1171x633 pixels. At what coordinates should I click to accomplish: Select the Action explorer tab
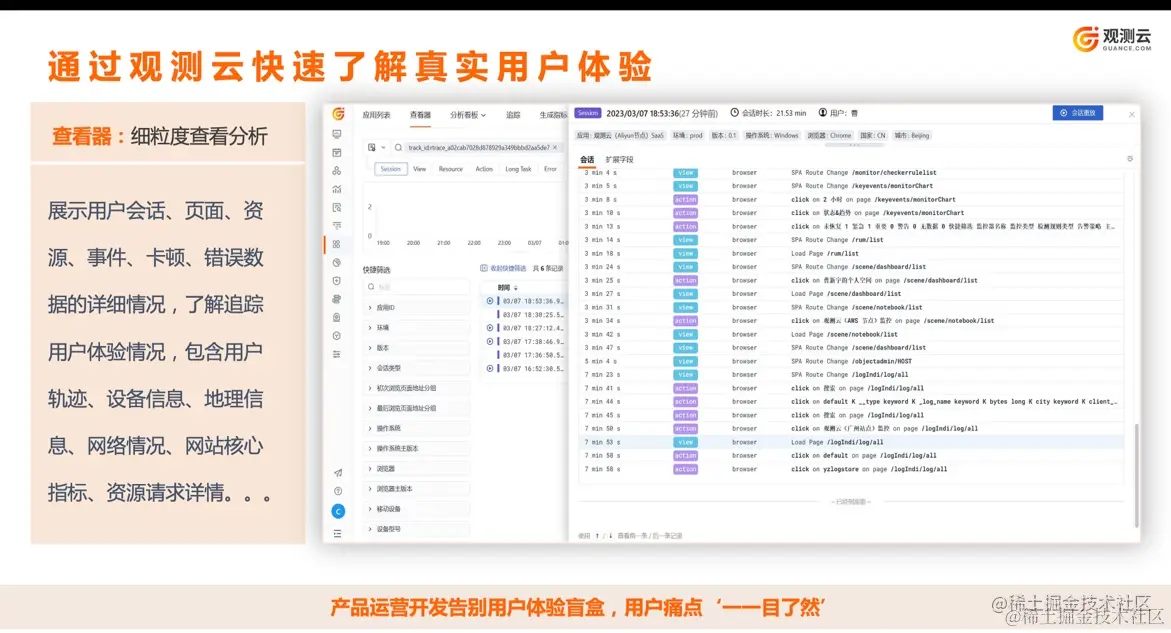click(484, 169)
